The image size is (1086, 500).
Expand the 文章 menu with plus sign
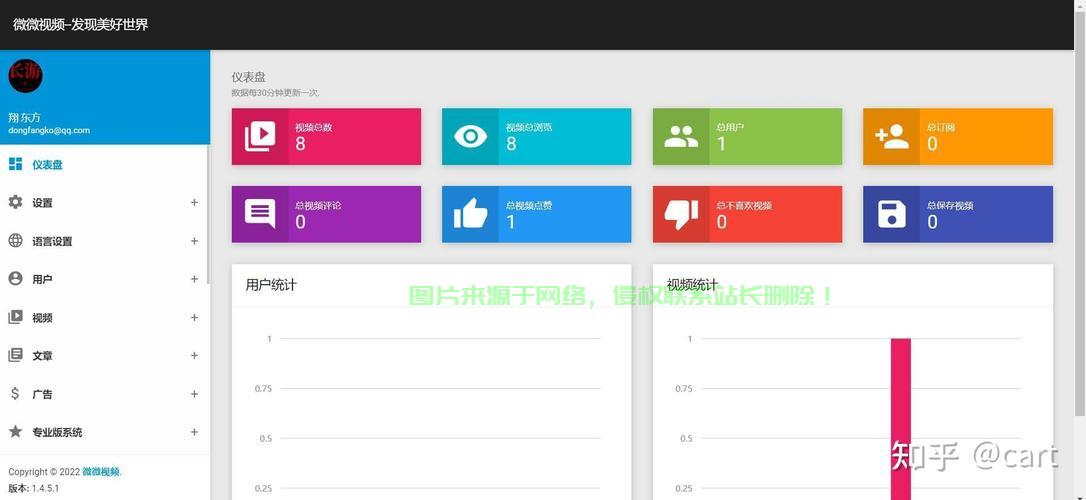pyautogui.click(x=195, y=355)
